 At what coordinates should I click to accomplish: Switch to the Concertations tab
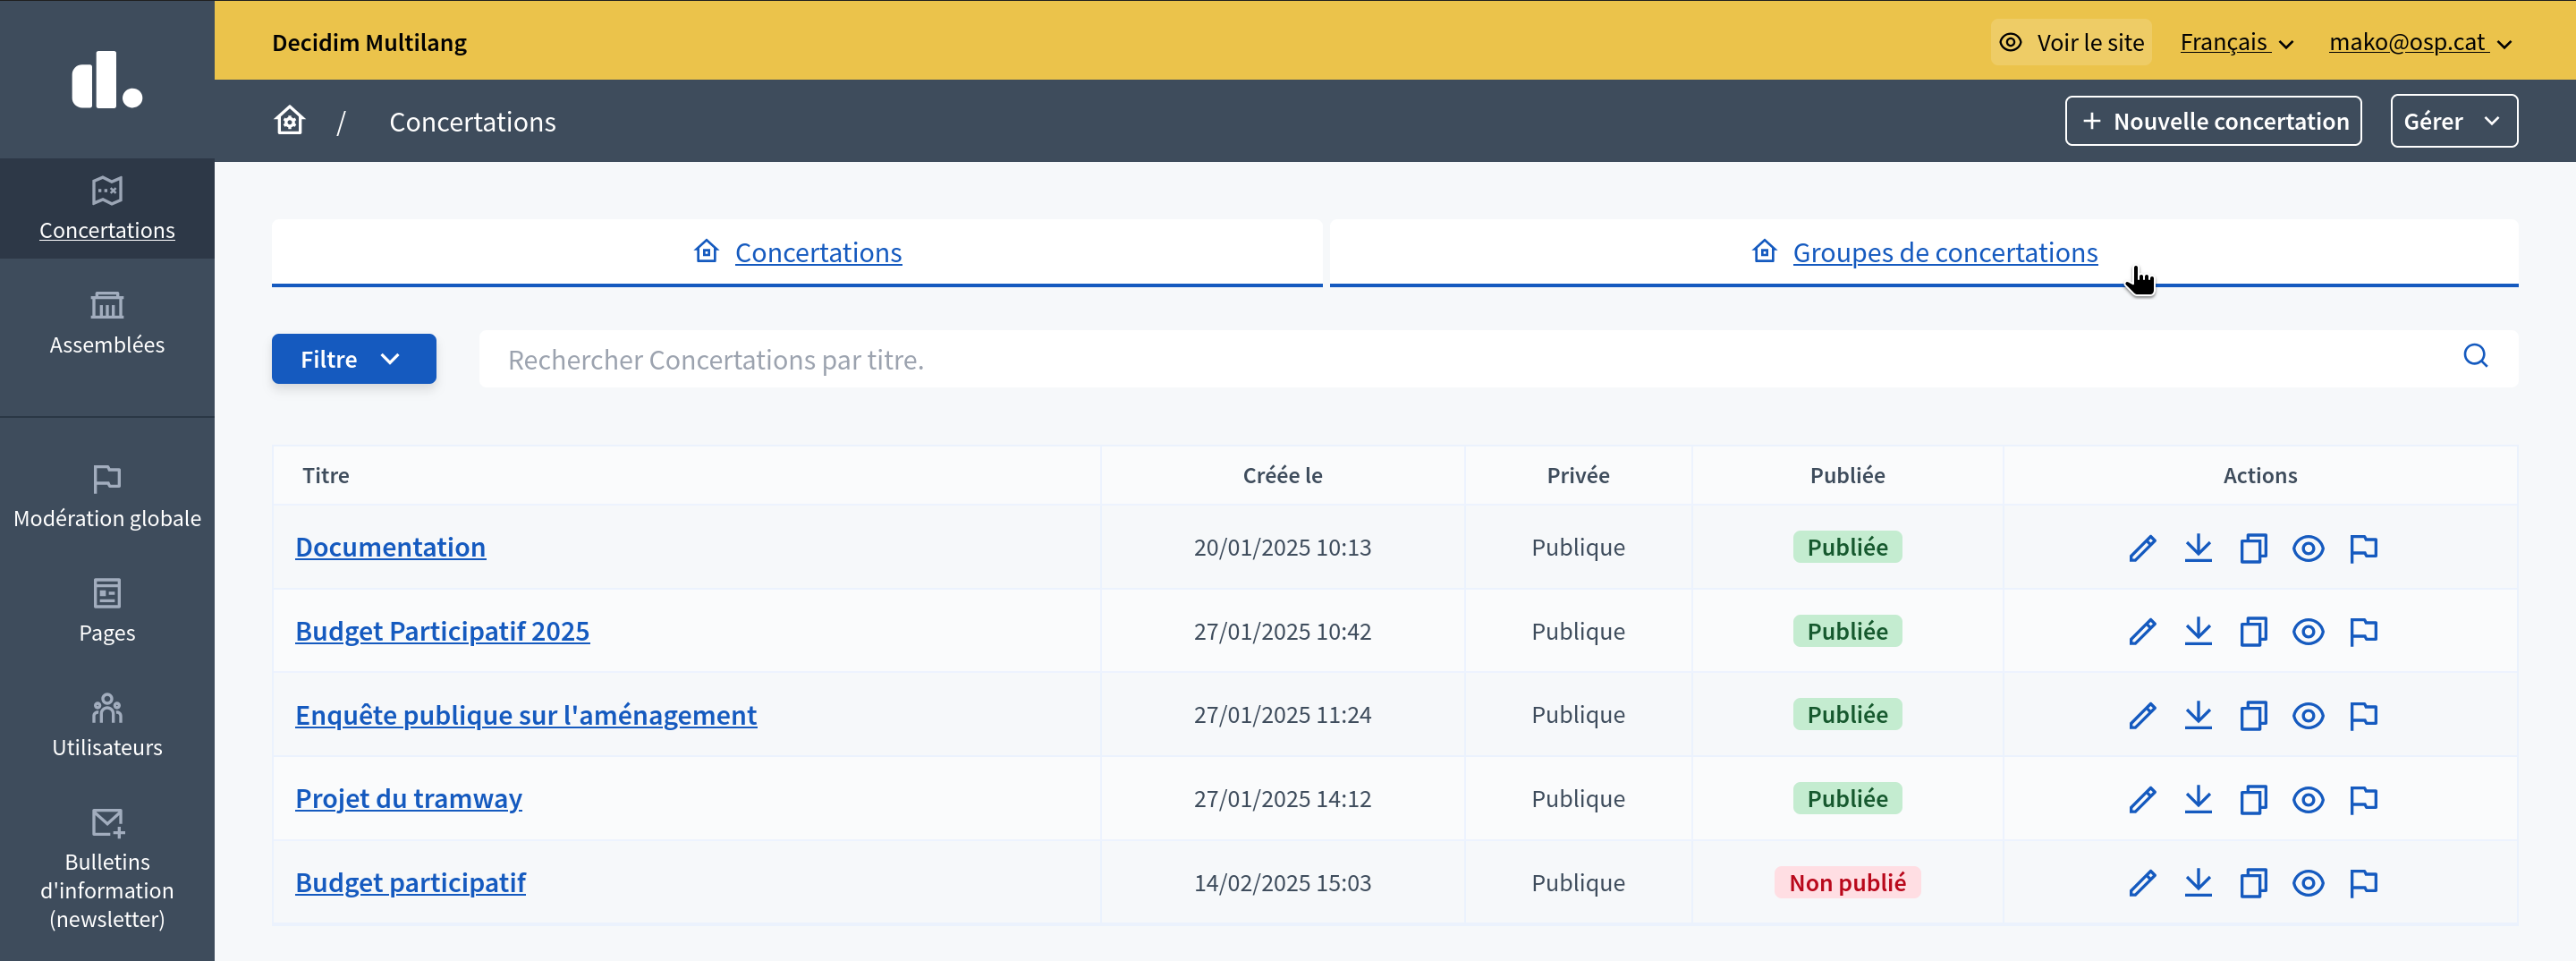[797, 252]
